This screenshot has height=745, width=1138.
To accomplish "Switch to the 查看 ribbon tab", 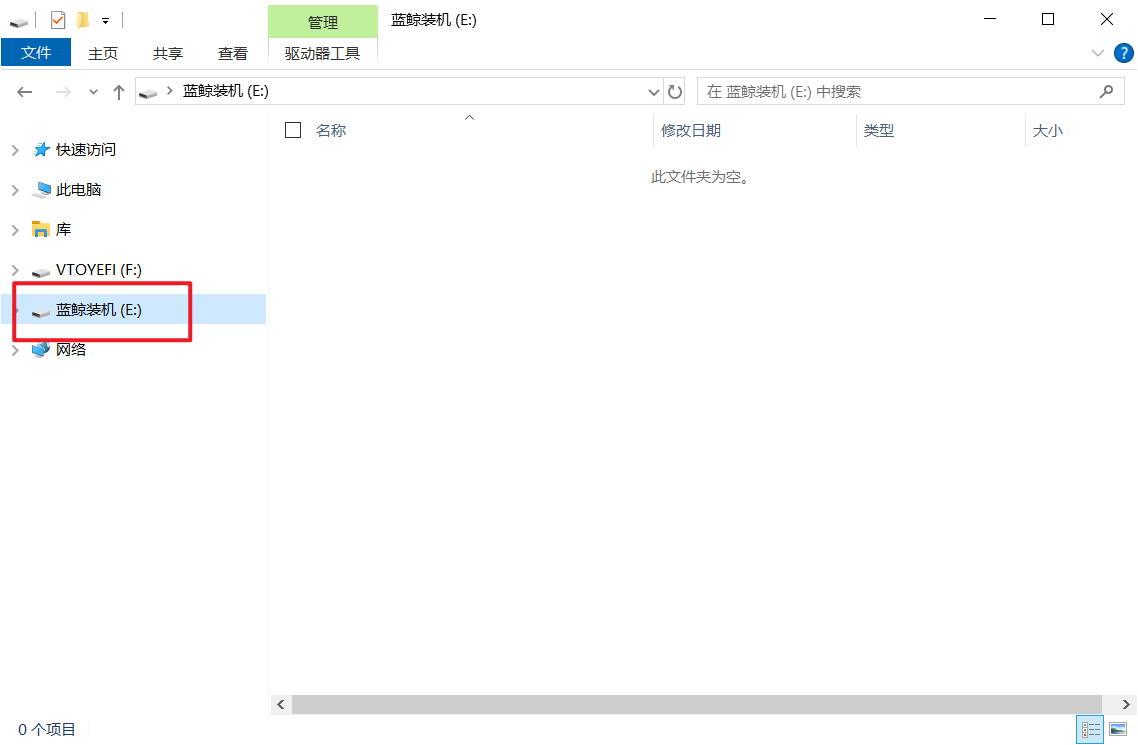I will [233, 54].
